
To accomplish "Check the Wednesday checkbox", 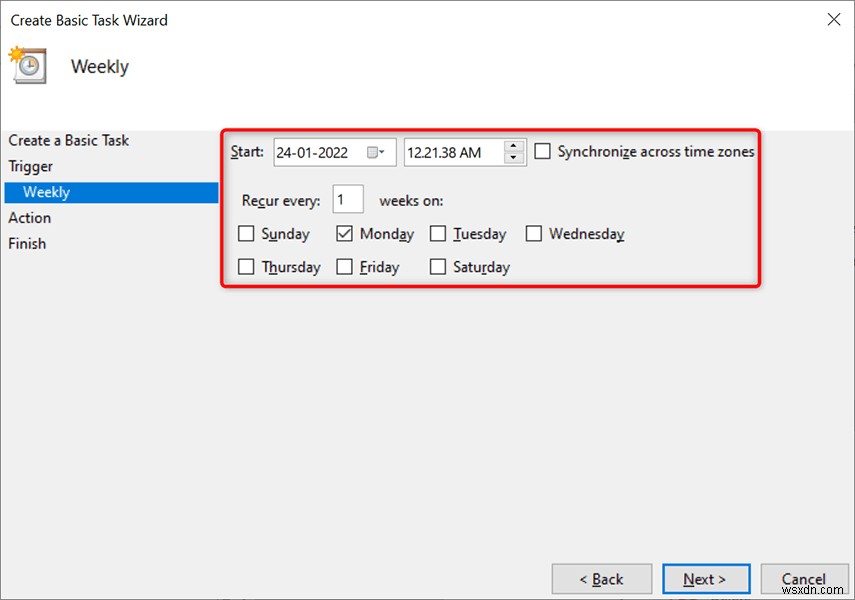I will (533, 233).
